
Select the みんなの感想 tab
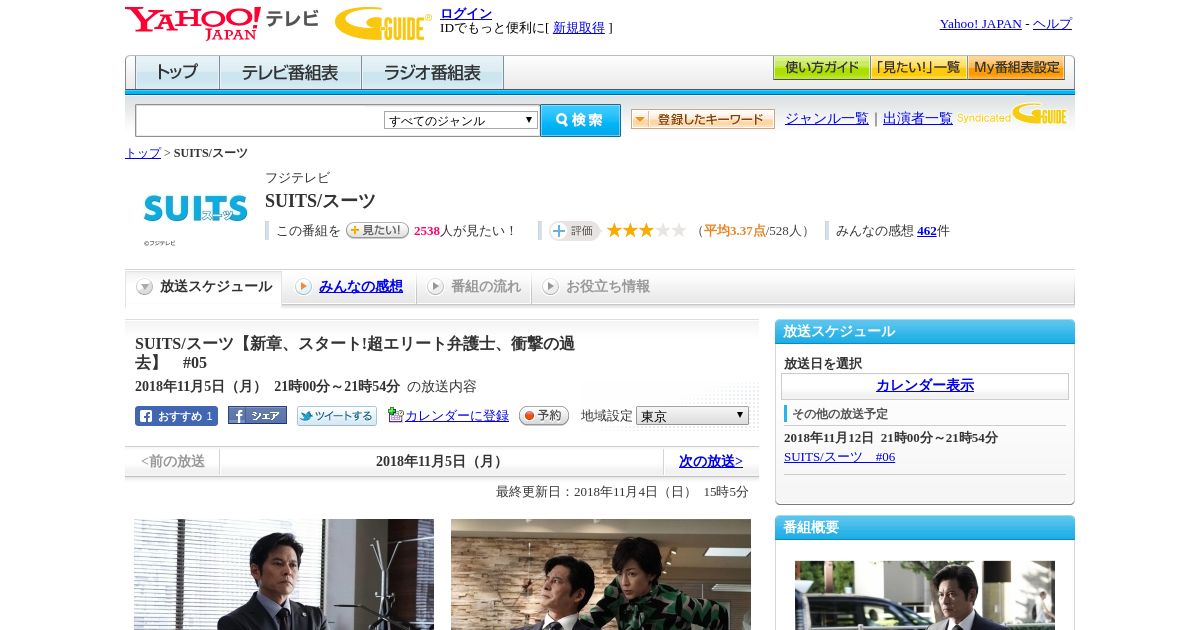[361, 287]
